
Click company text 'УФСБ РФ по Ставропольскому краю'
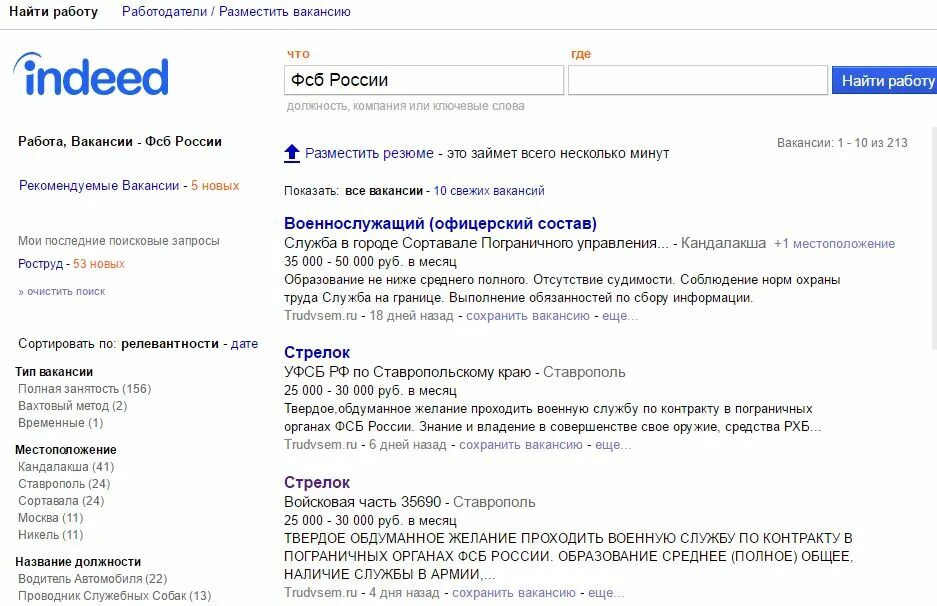[x=408, y=372]
